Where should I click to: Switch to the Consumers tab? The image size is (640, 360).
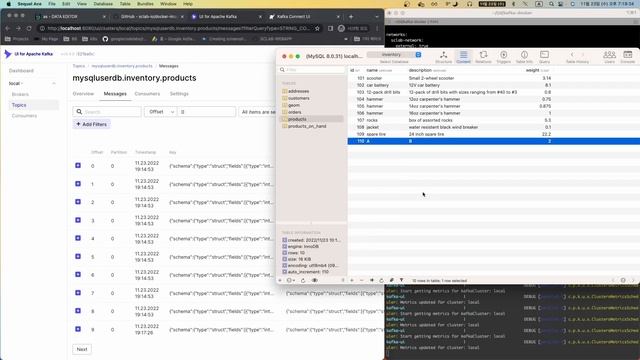[x=147, y=94]
